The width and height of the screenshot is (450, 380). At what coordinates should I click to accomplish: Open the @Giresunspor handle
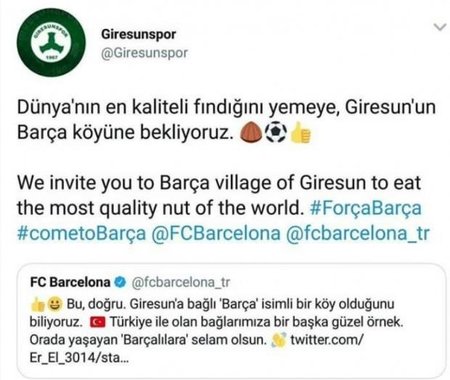tap(144, 53)
